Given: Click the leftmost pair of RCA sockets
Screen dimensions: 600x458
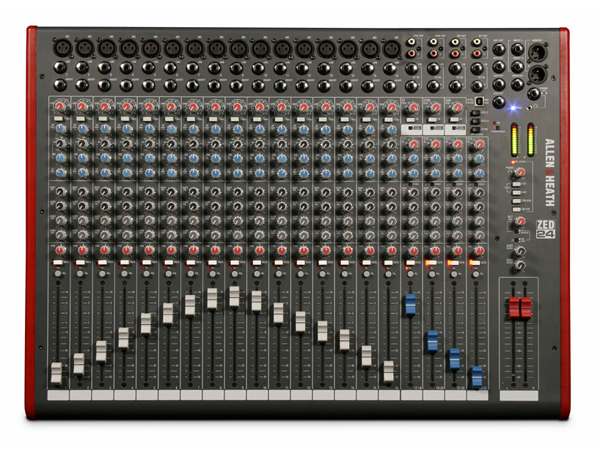Looking at the screenshot, I should 412,47.
